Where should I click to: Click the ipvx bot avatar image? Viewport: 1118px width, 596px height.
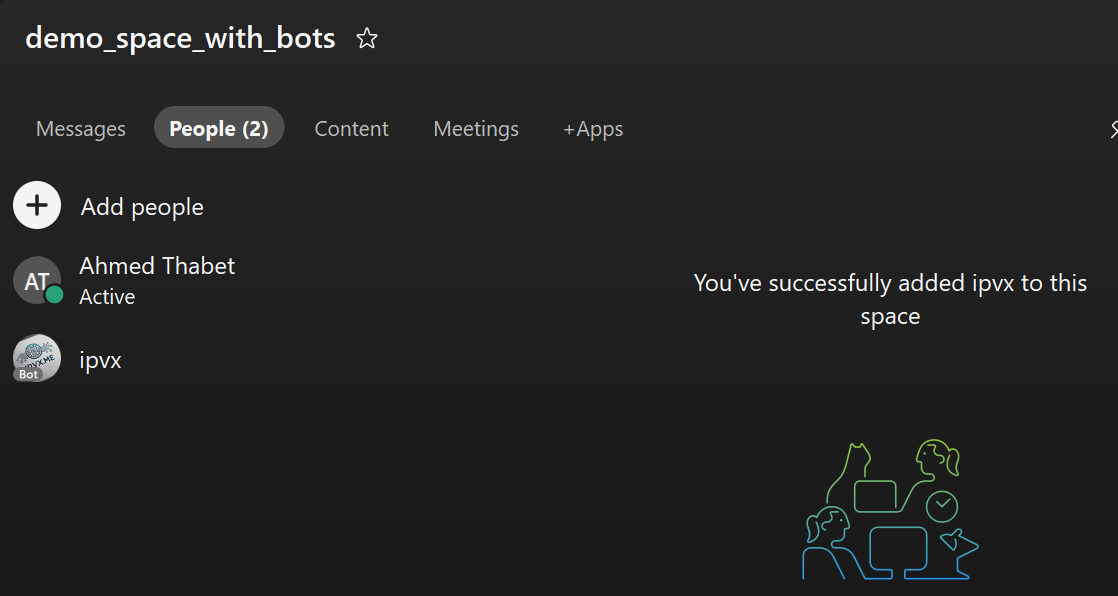37,355
